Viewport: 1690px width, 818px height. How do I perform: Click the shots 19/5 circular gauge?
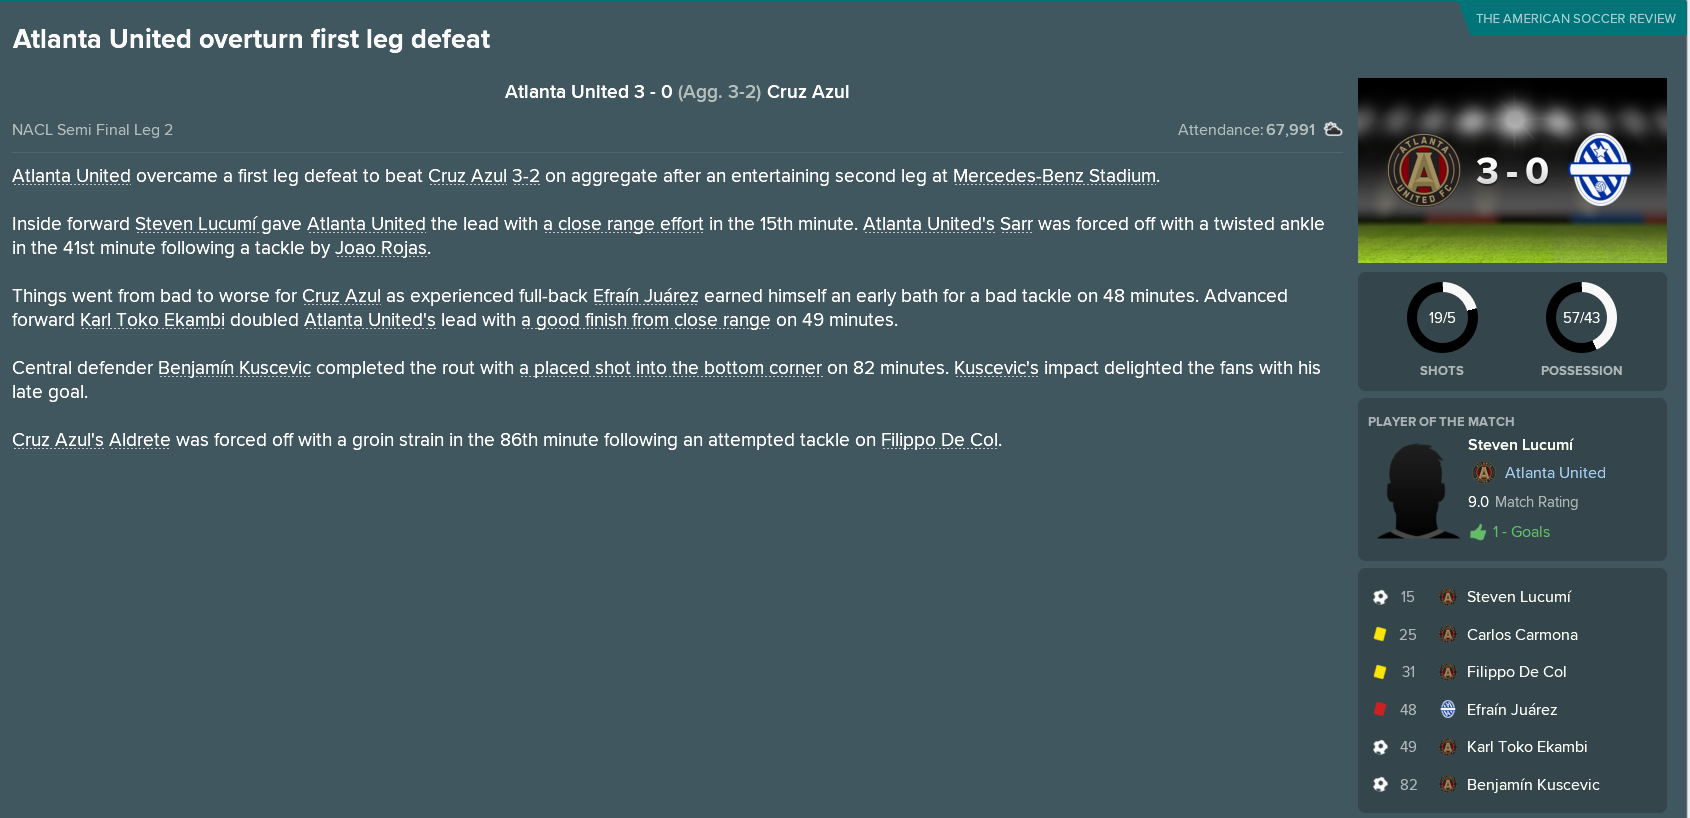[x=1442, y=318]
